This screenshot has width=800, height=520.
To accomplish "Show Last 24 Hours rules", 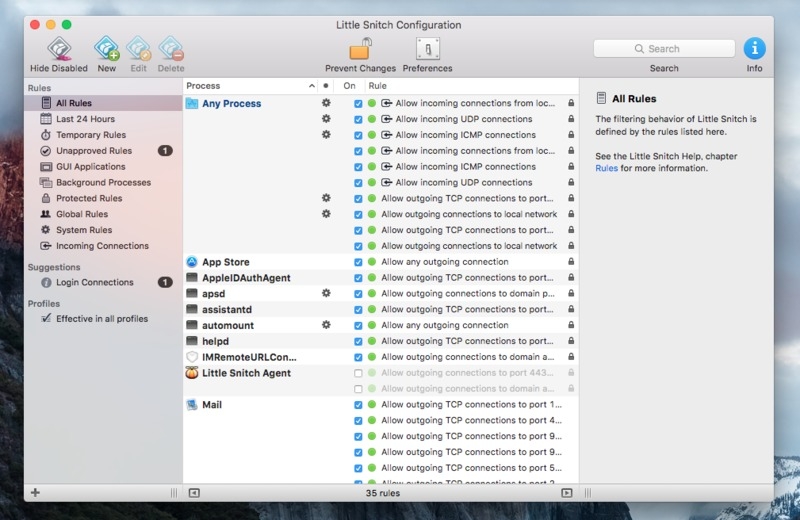I will point(104,119).
